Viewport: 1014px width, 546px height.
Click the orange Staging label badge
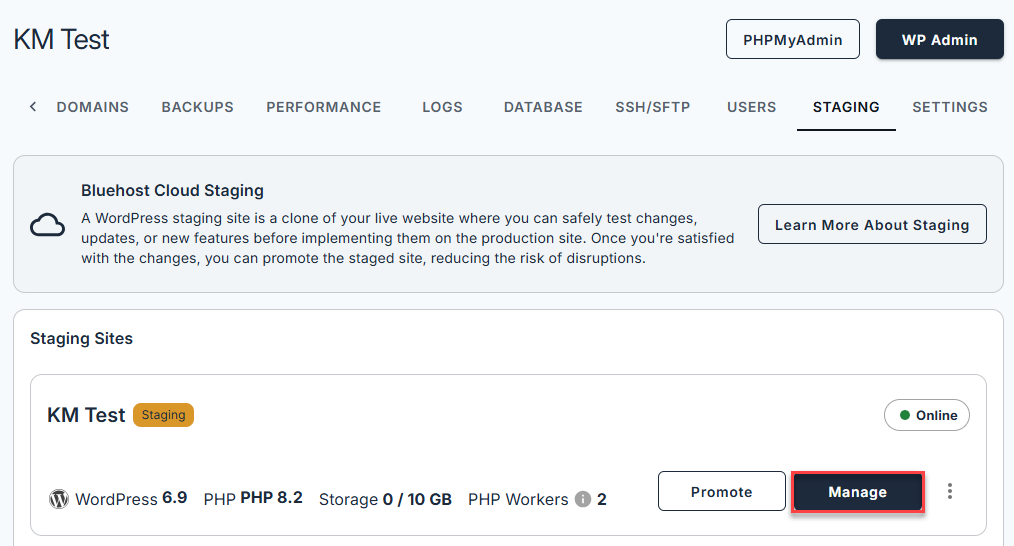tap(164, 415)
